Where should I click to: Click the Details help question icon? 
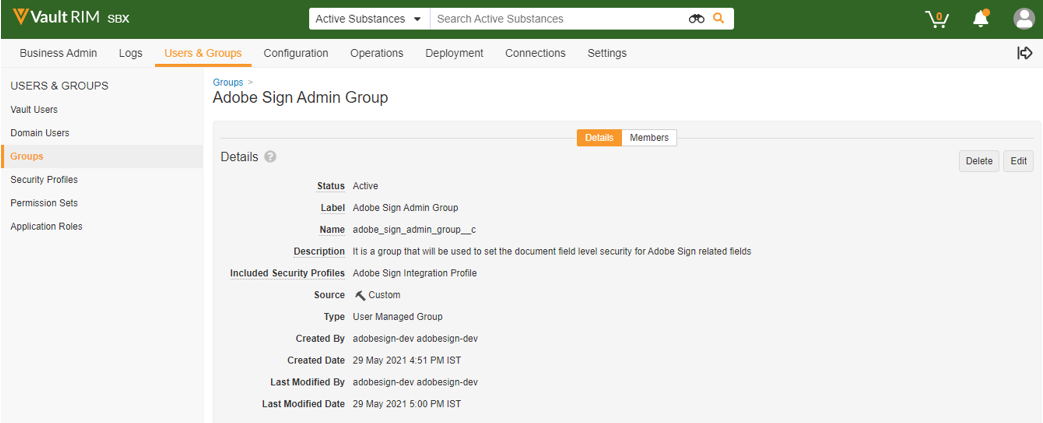coord(270,157)
